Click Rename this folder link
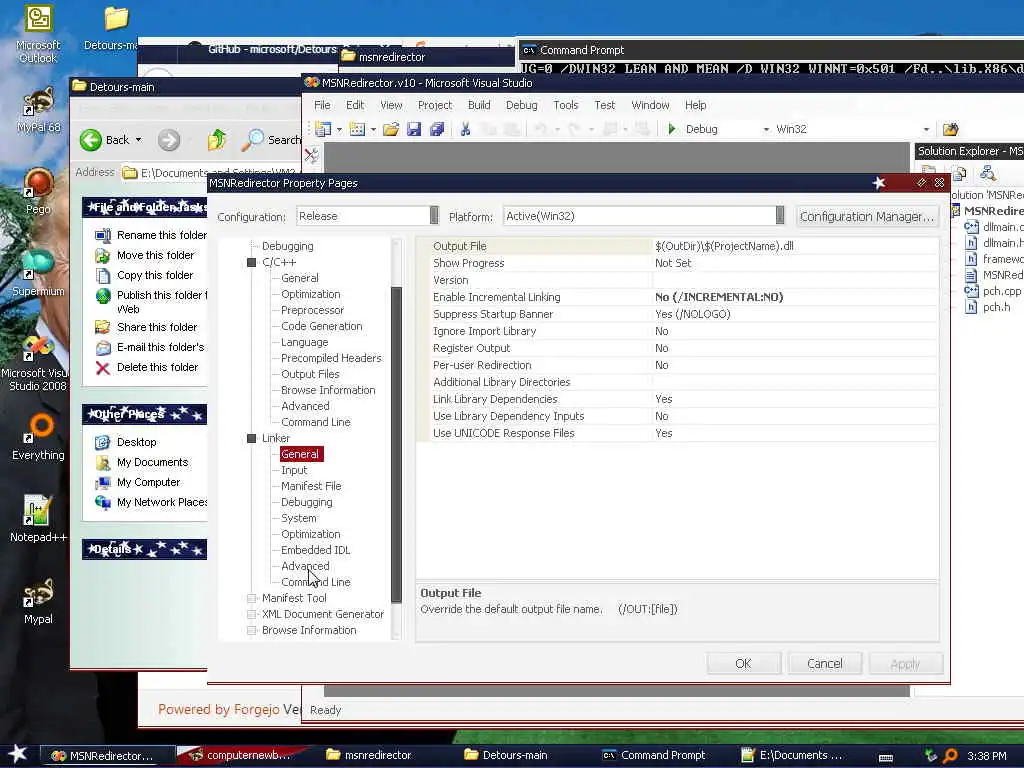 pos(161,235)
